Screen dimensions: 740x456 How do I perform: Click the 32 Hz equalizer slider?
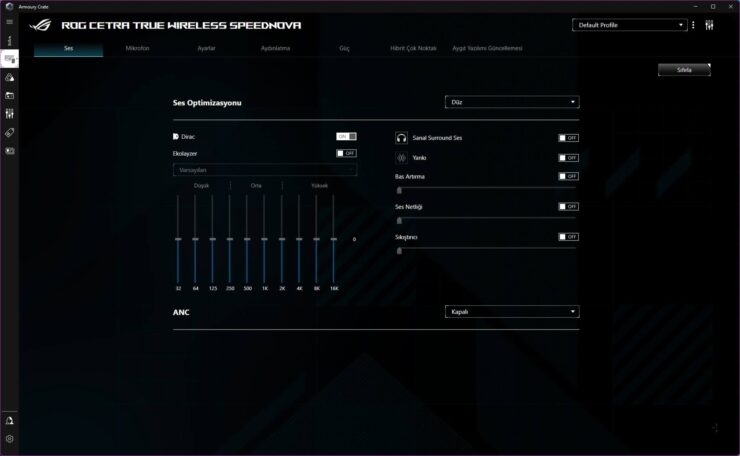178,239
